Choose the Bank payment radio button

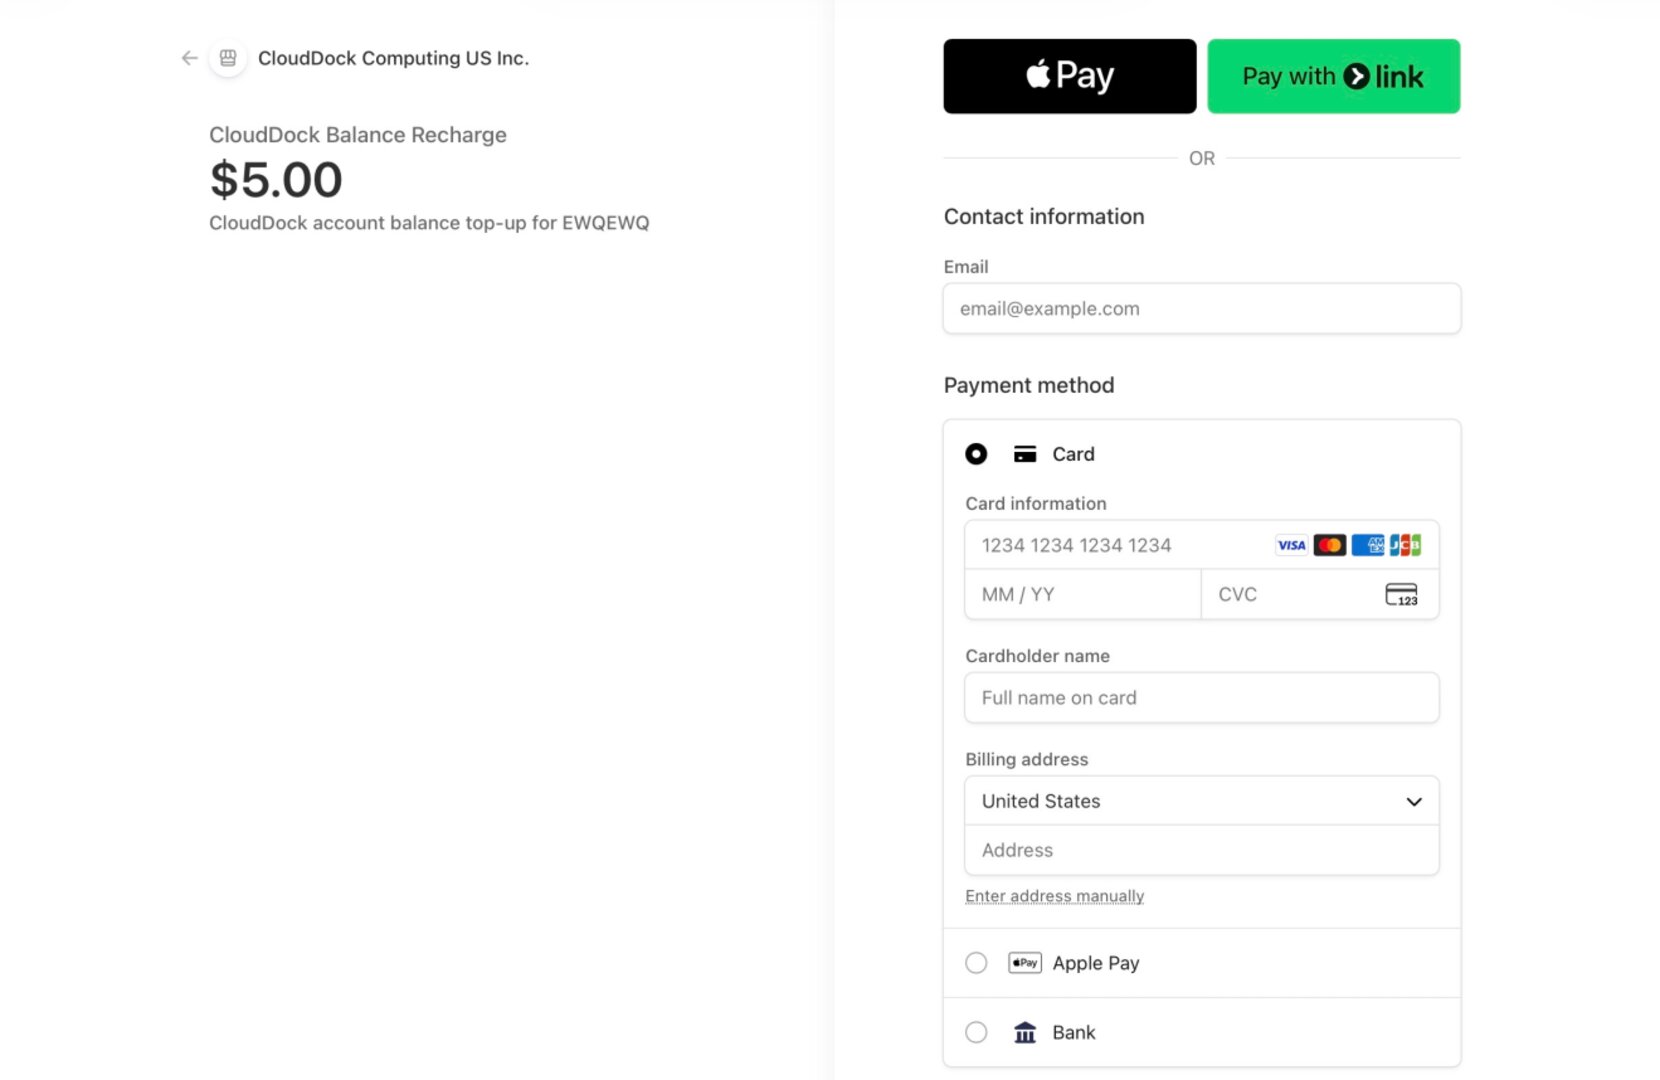tap(976, 1033)
